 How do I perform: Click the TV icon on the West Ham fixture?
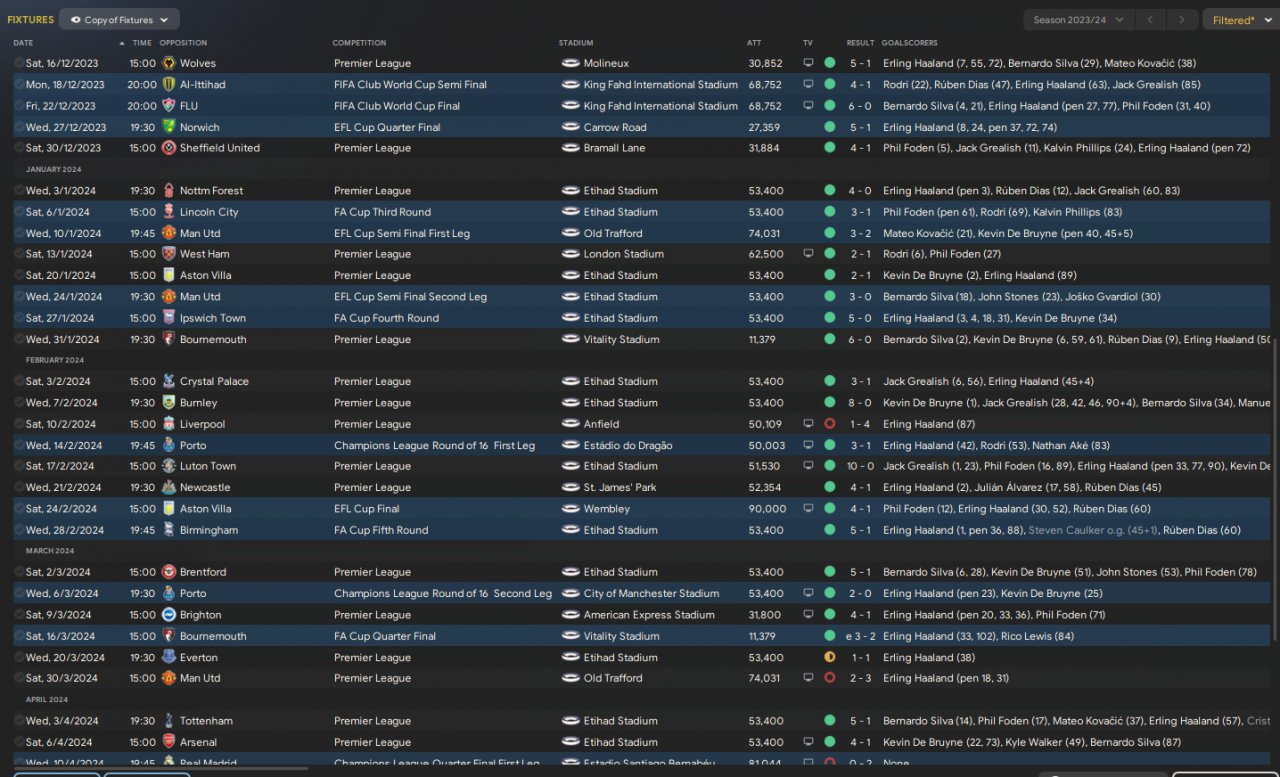808,254
